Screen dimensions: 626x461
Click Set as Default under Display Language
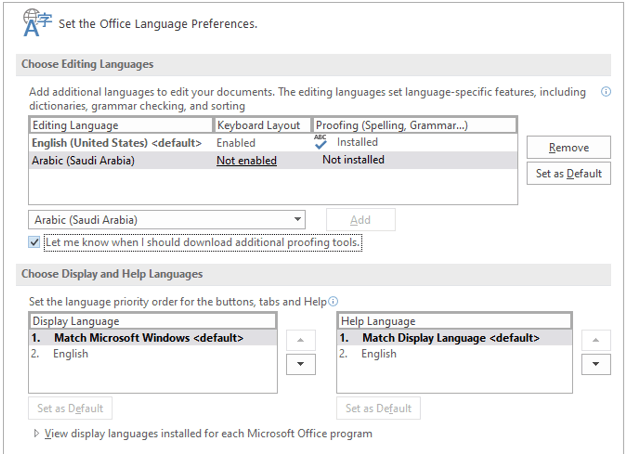tap(70, 408)
